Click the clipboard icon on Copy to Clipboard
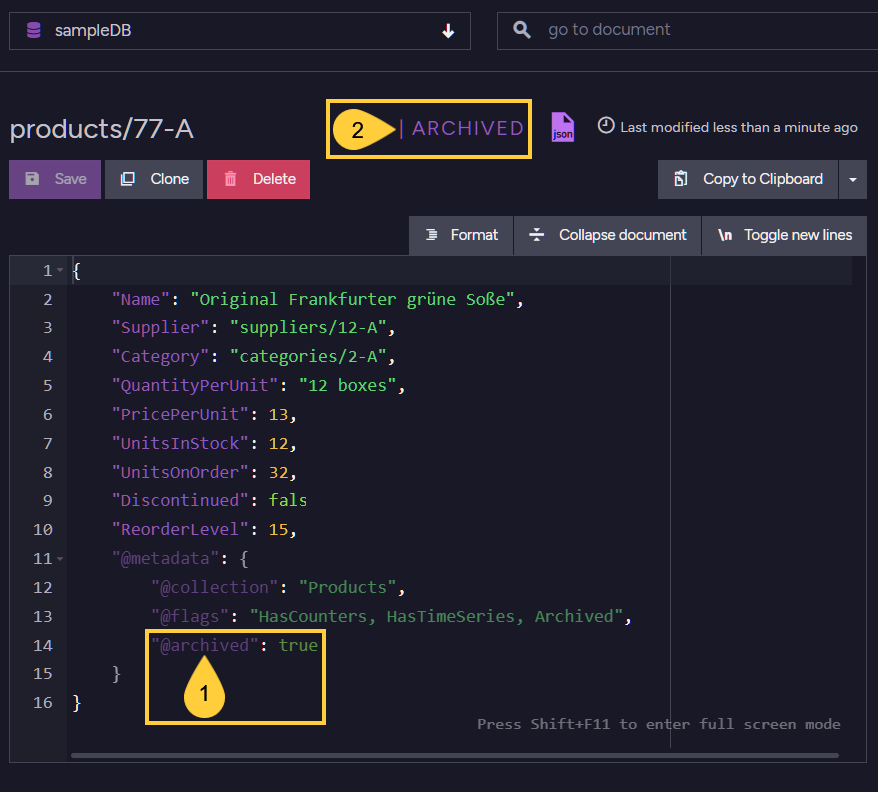 [x=681, y=178]
